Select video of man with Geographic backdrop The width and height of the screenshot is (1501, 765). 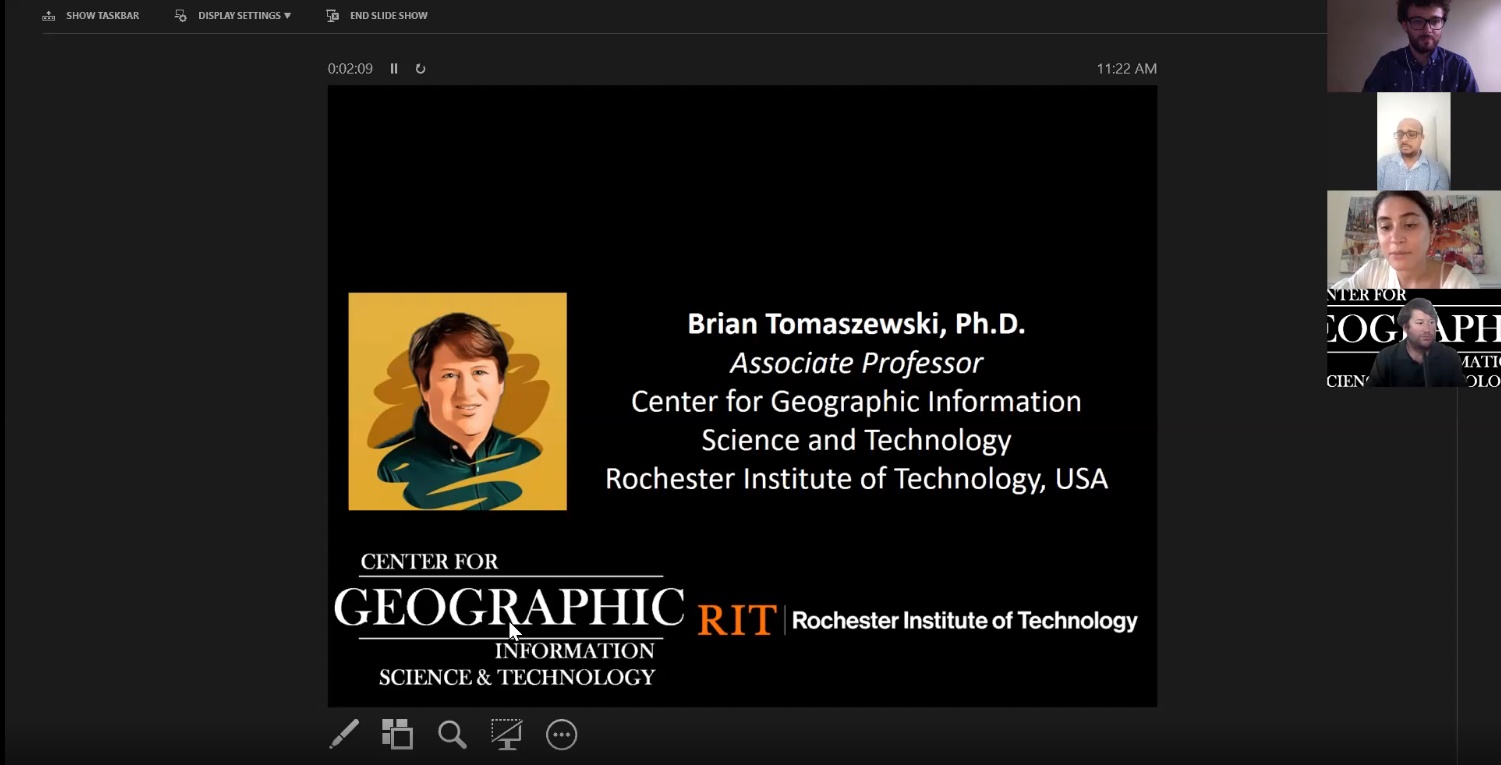pos(1414,338)
